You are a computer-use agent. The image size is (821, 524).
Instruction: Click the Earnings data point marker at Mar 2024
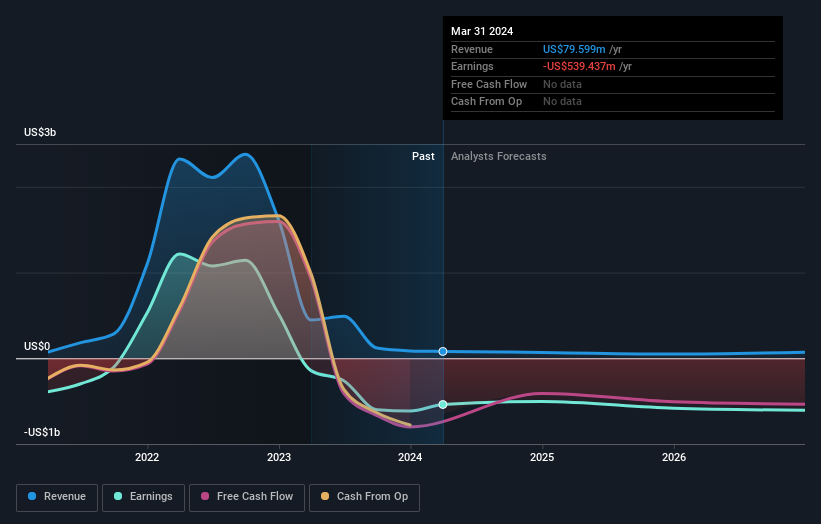(x=443, y=404)
